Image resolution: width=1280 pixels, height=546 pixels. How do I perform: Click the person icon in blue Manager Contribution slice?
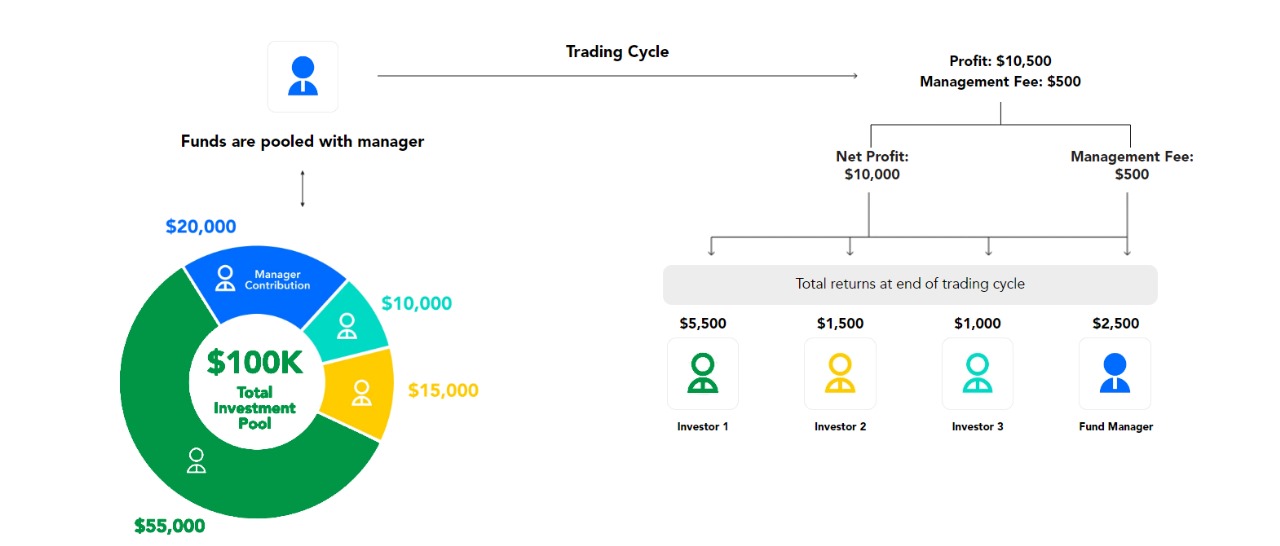(226, 278)
